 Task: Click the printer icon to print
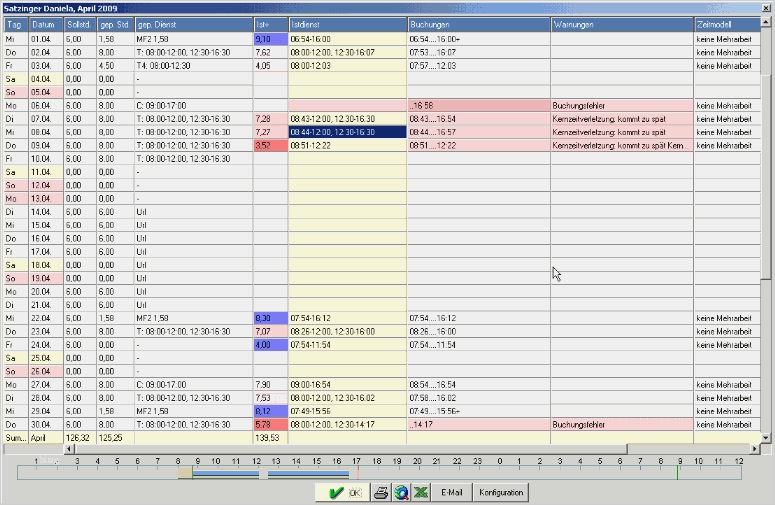point(381,492)
